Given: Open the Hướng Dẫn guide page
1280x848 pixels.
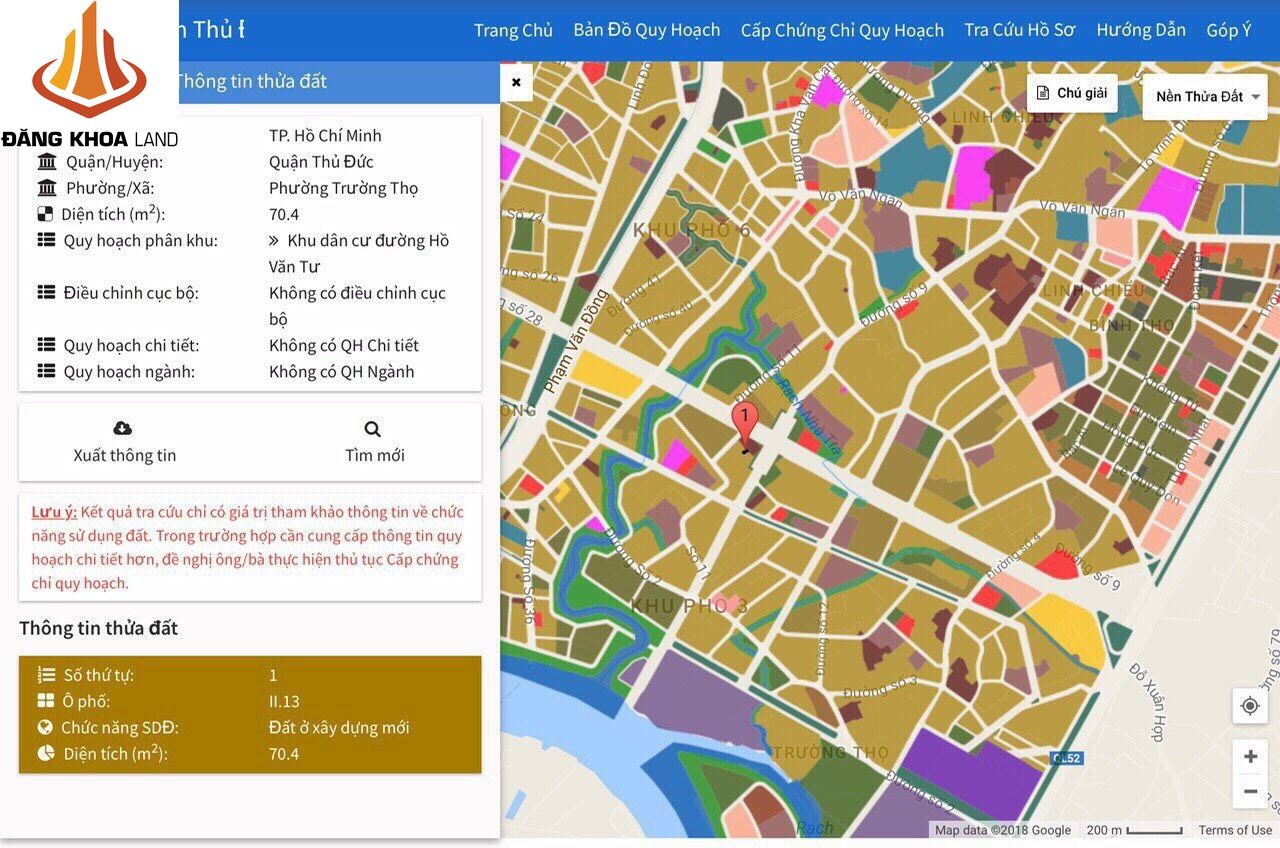Looking at the screenshot, I should pyautogui.click(x=1141, y=30).
